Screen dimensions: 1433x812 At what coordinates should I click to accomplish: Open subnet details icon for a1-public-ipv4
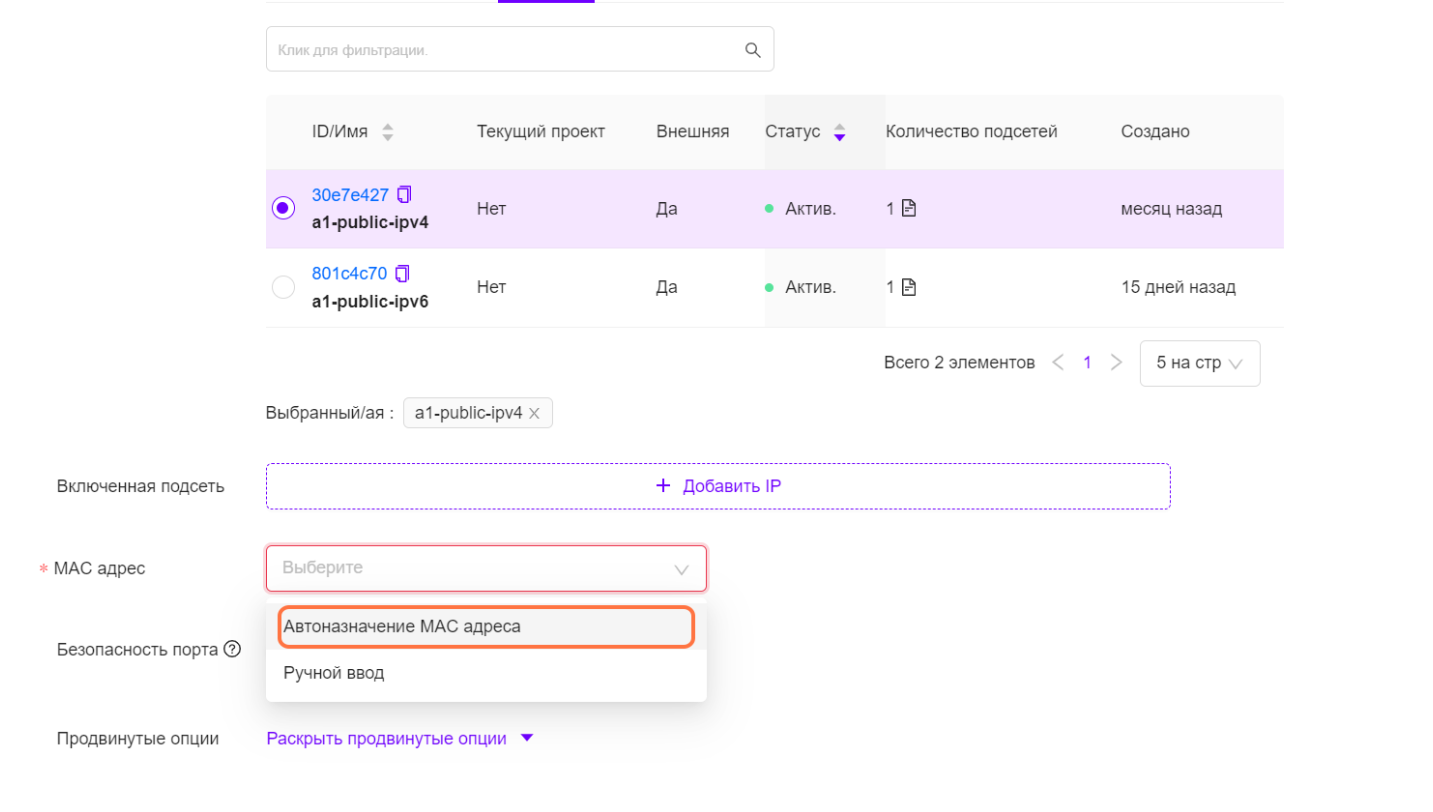(908, 209)
